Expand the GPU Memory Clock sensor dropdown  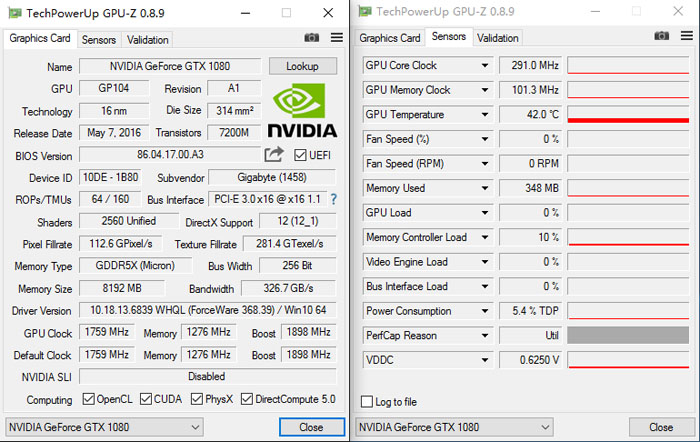pos(485,90)
